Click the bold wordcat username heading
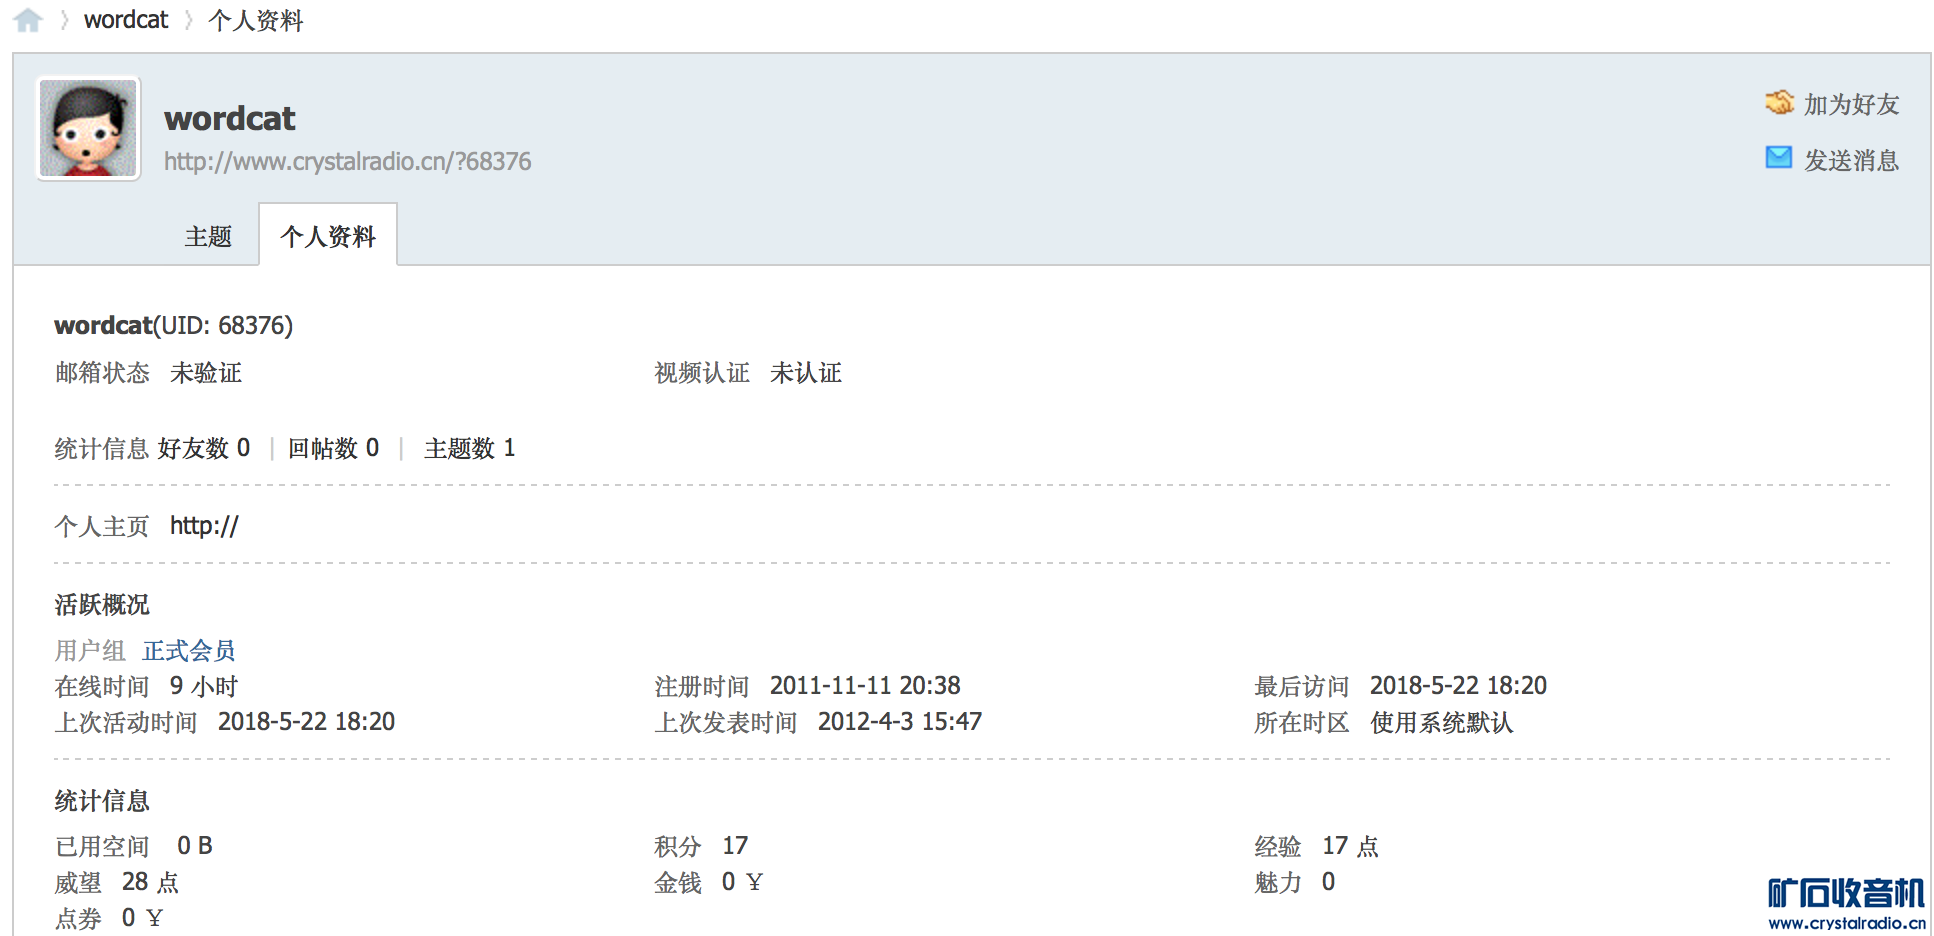Screen dimensions: 1934x936 click(229, 118)
